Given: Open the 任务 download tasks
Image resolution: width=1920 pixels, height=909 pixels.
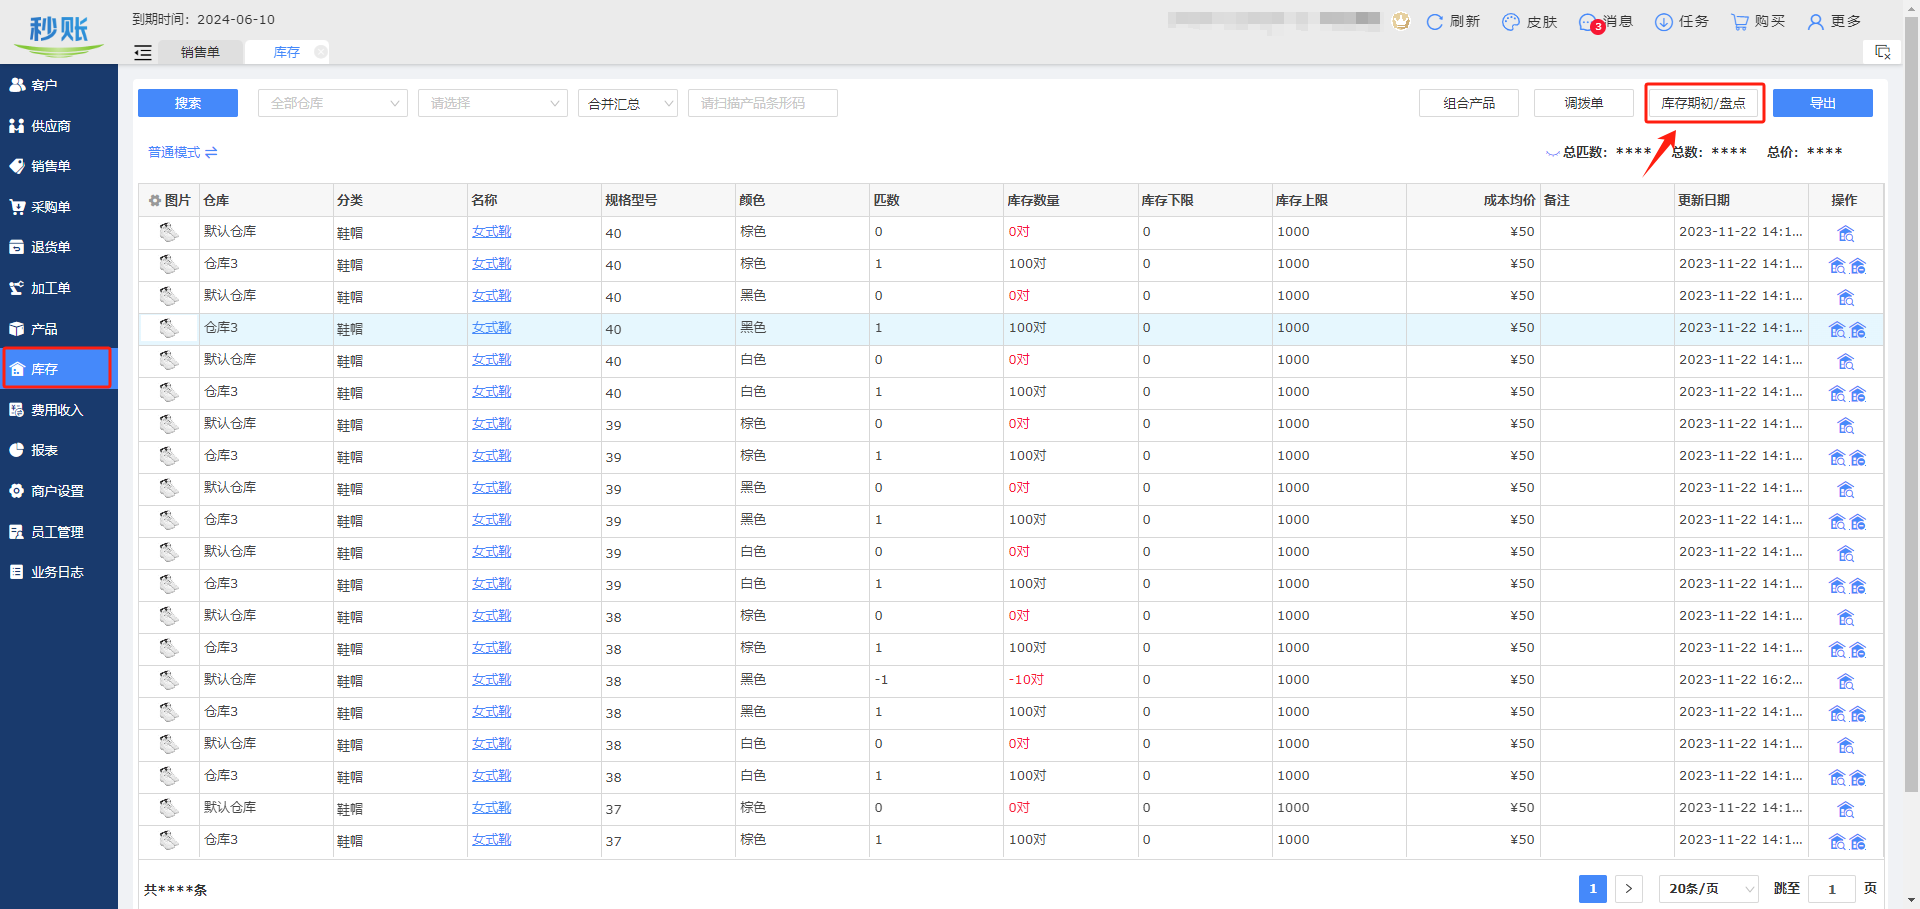Looking at the screenshot, I should [1681, 21].
